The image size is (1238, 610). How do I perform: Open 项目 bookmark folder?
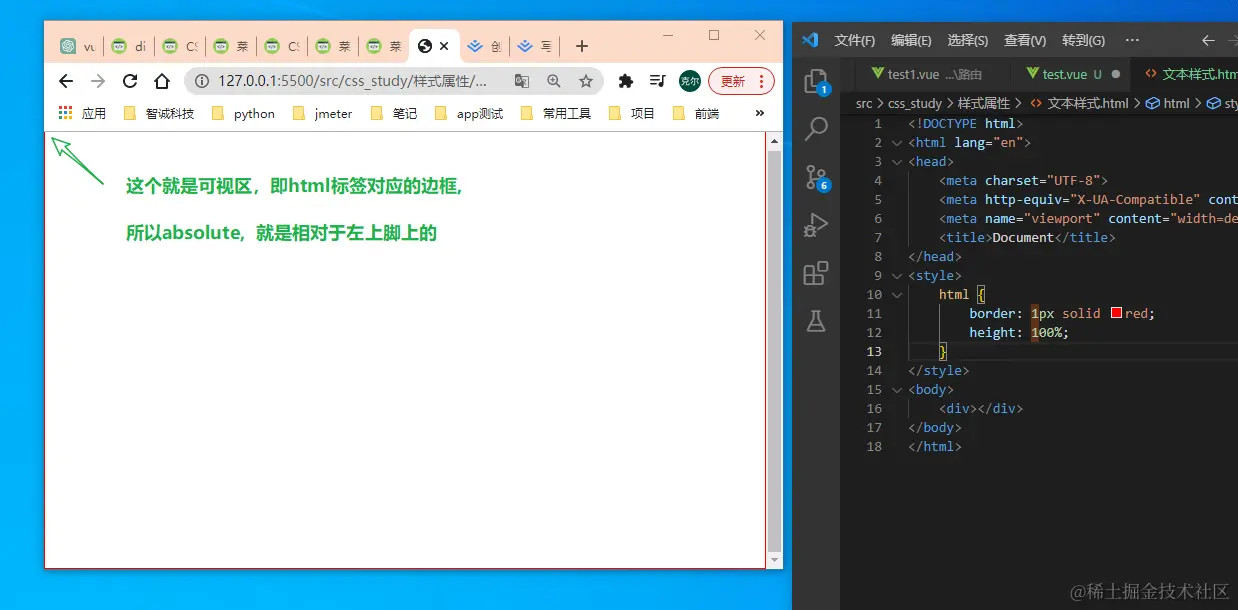(631, 113)
